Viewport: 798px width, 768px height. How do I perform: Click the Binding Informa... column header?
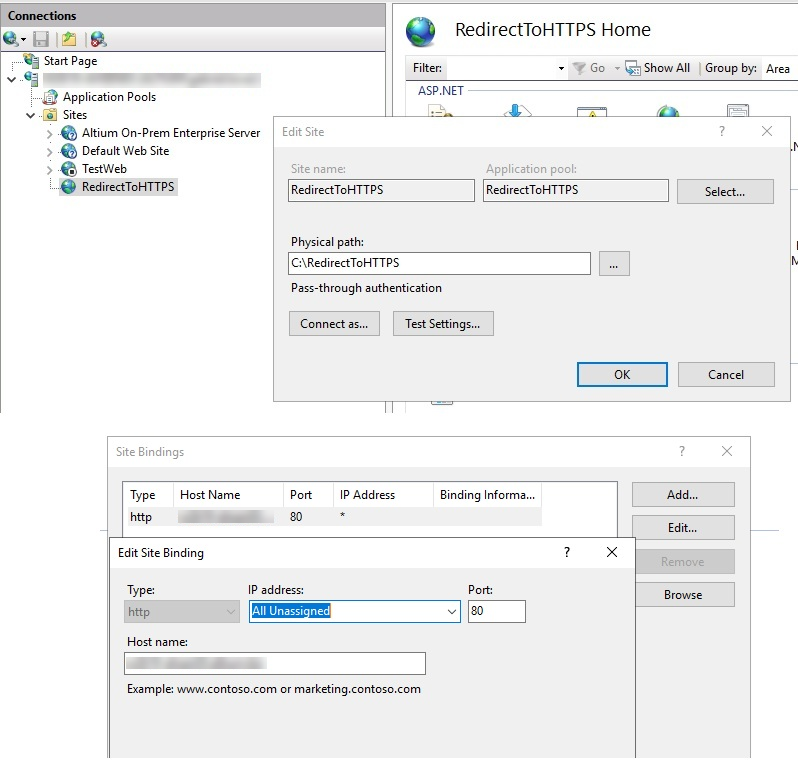487,495
